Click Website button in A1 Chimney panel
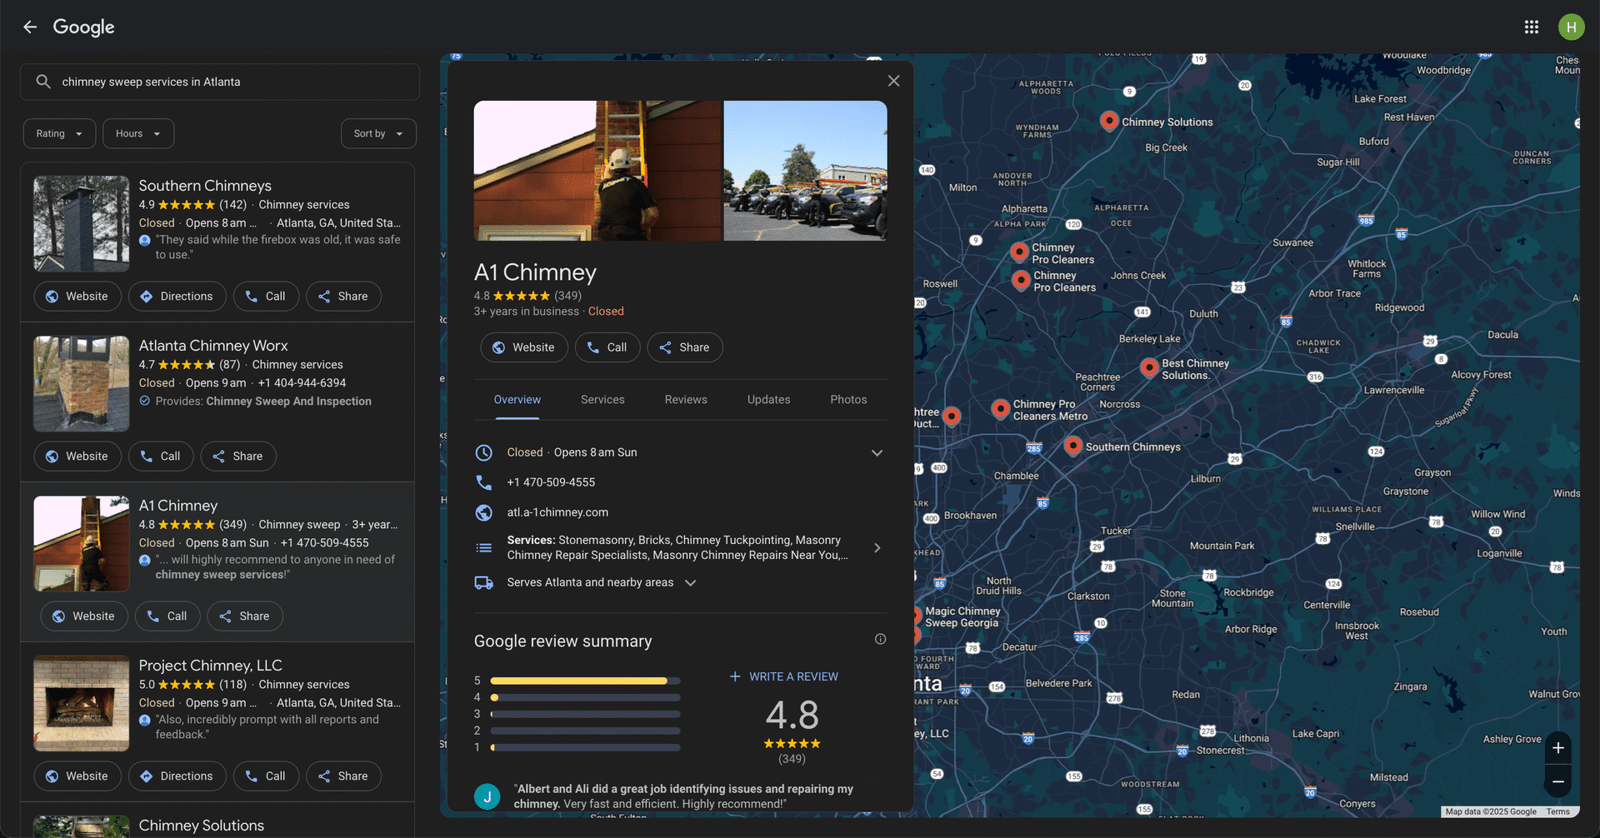Viewport: 1600px width, 838px height. pyautogui.click(x=524, y=347)
